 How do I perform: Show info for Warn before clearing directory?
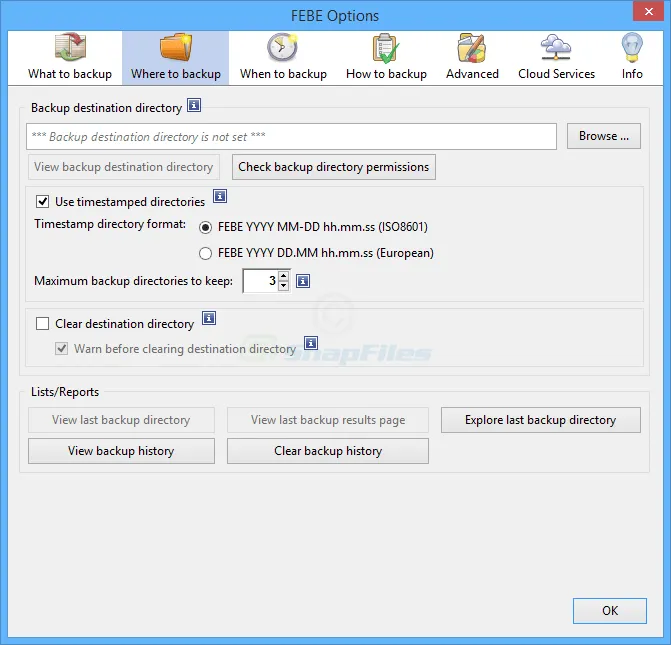(x=311, y=343)
